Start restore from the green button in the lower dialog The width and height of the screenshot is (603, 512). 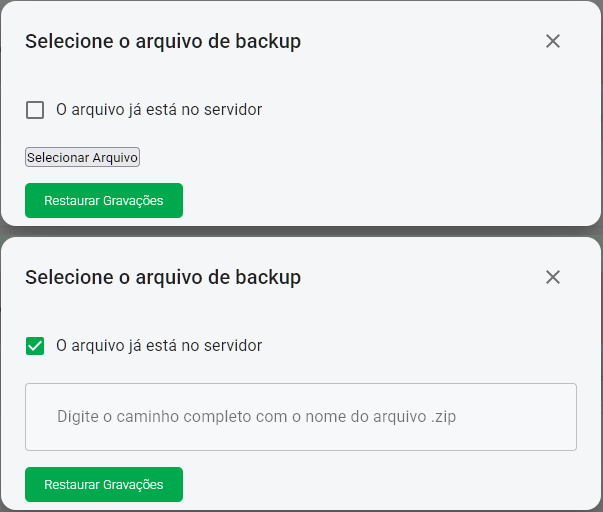(104, 484)
